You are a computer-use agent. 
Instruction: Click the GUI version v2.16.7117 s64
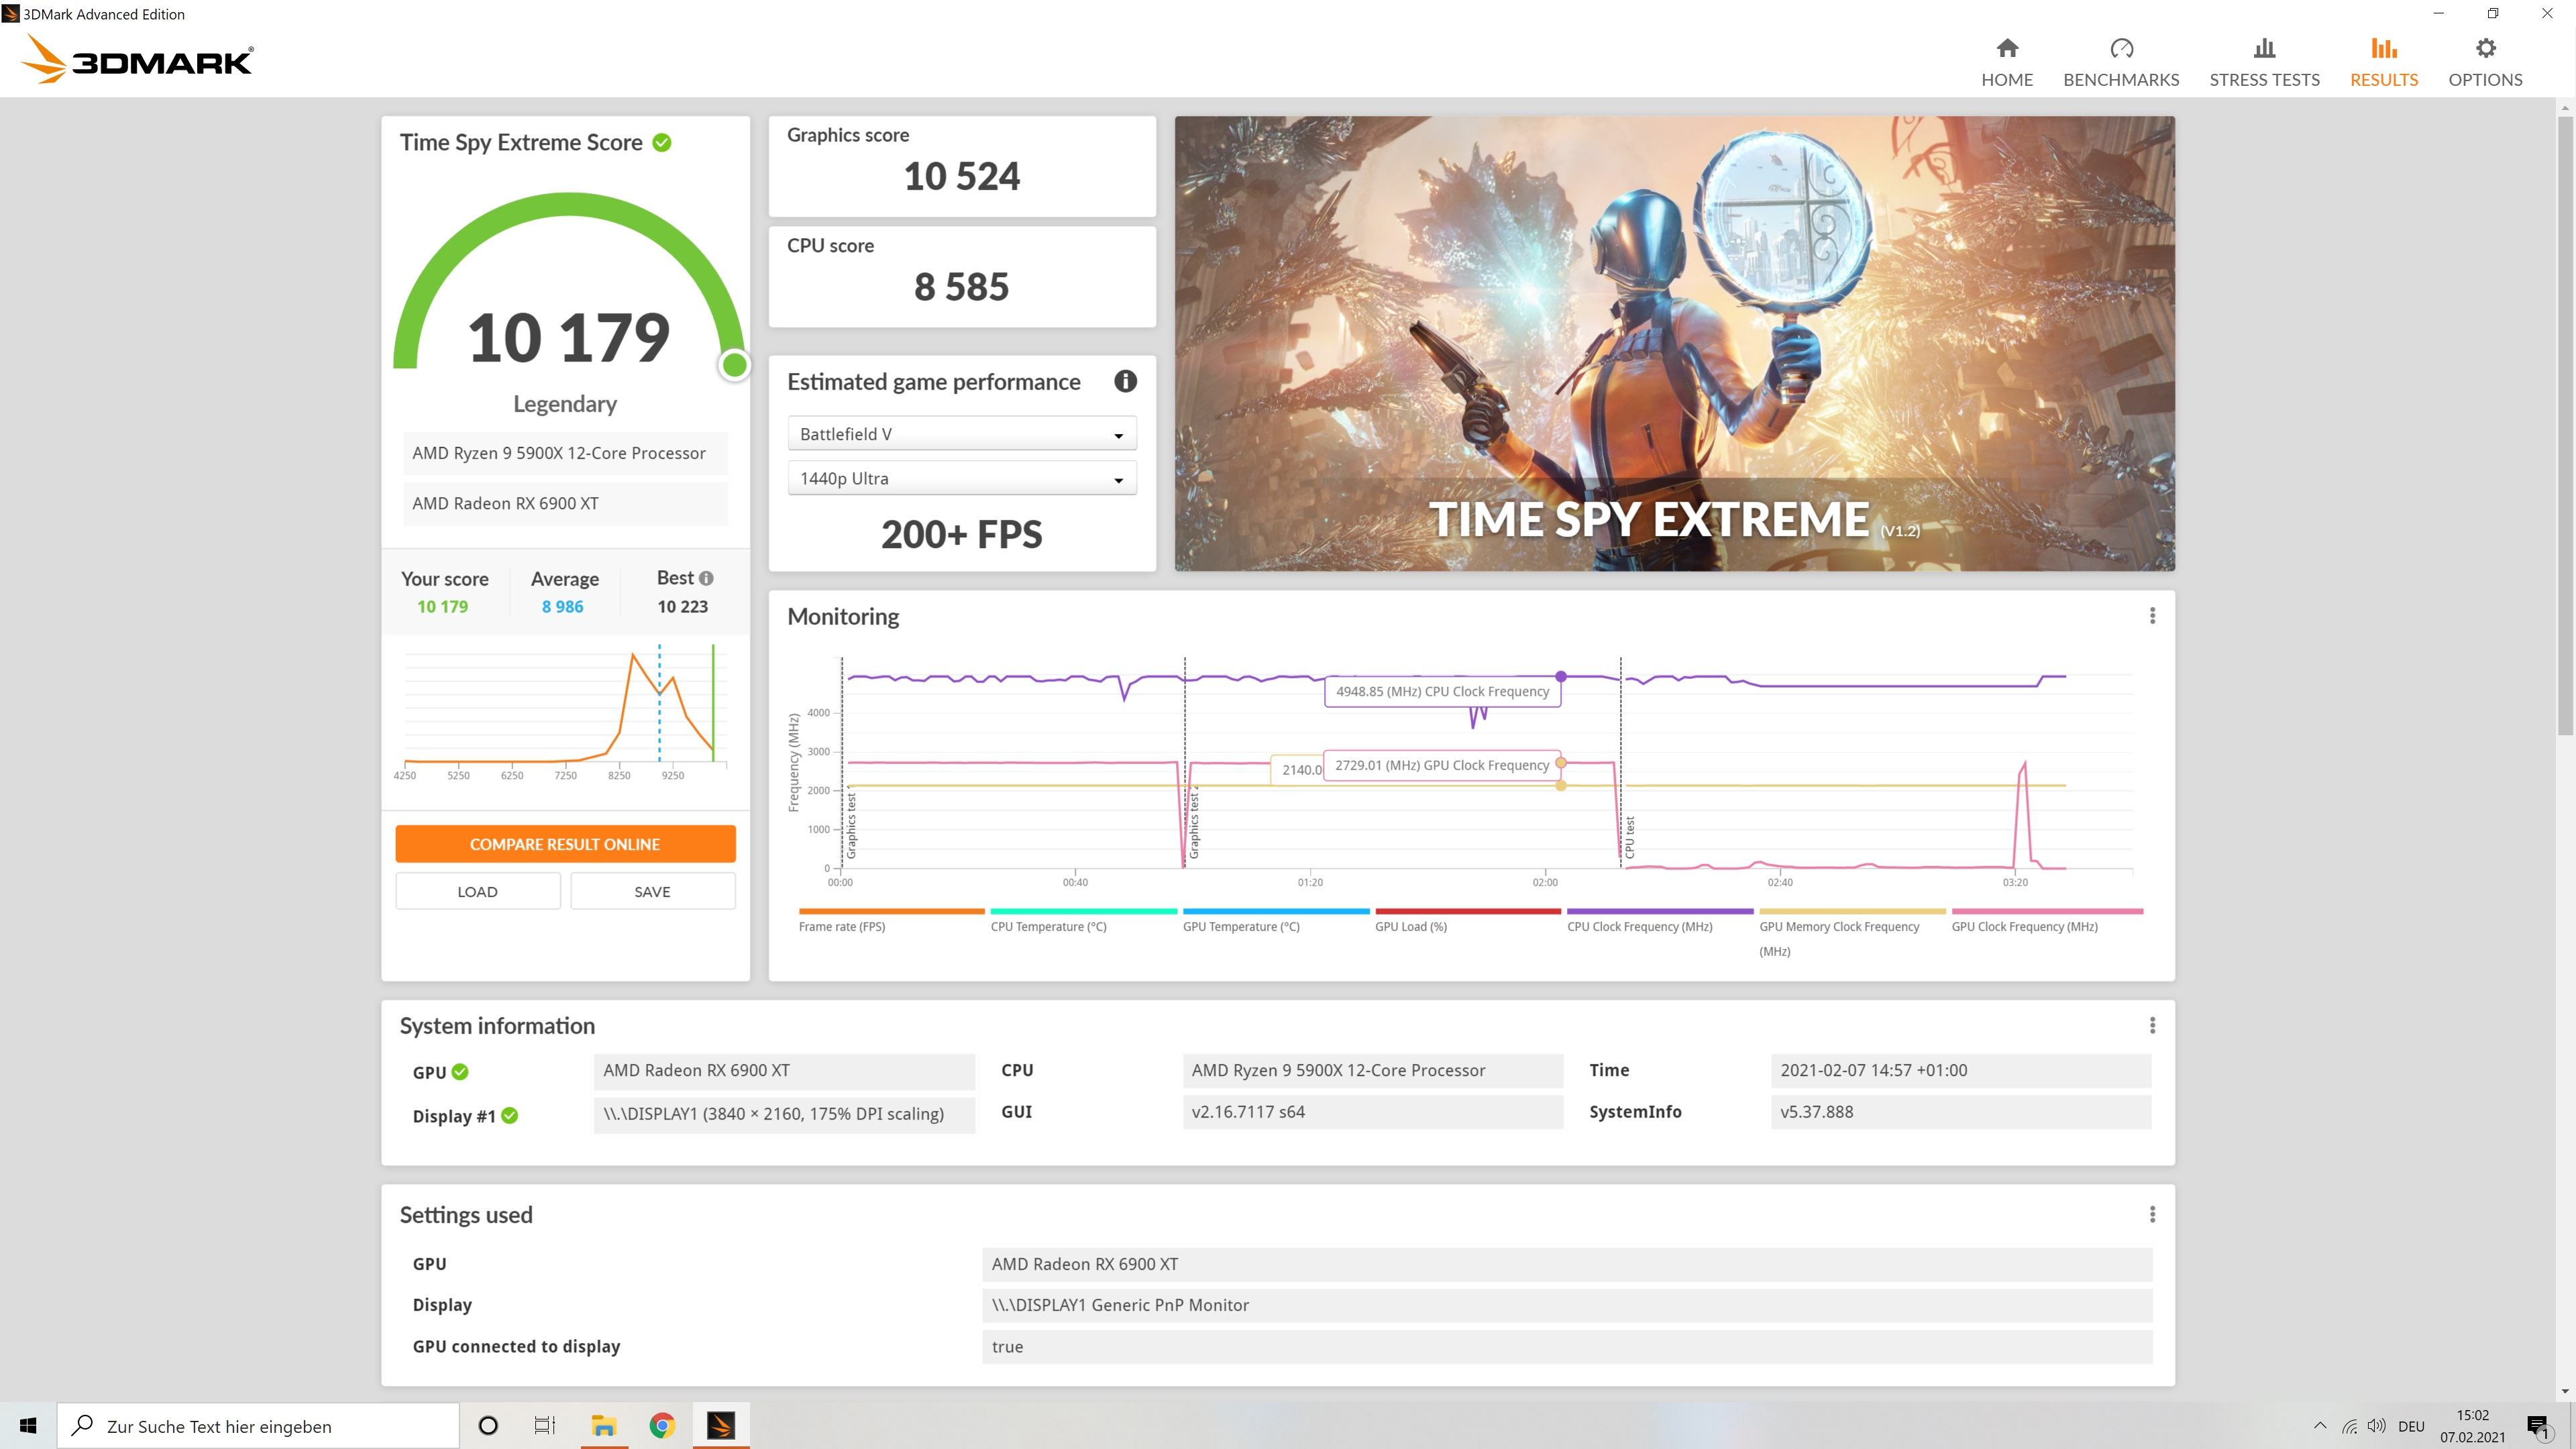point(1372,1112)
